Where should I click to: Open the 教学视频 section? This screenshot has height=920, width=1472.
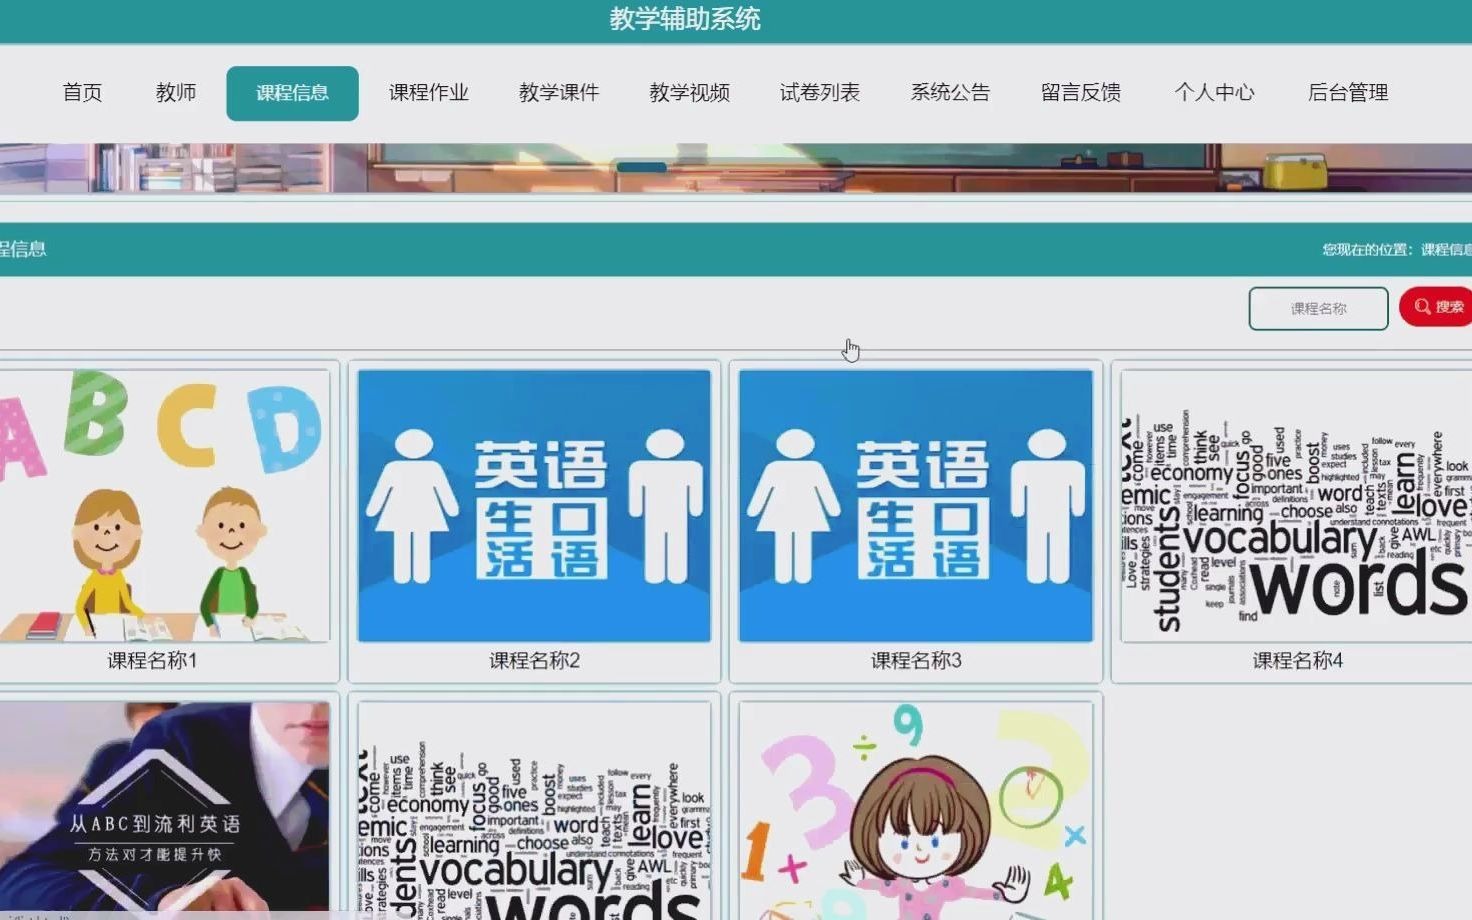coord(689,92)
